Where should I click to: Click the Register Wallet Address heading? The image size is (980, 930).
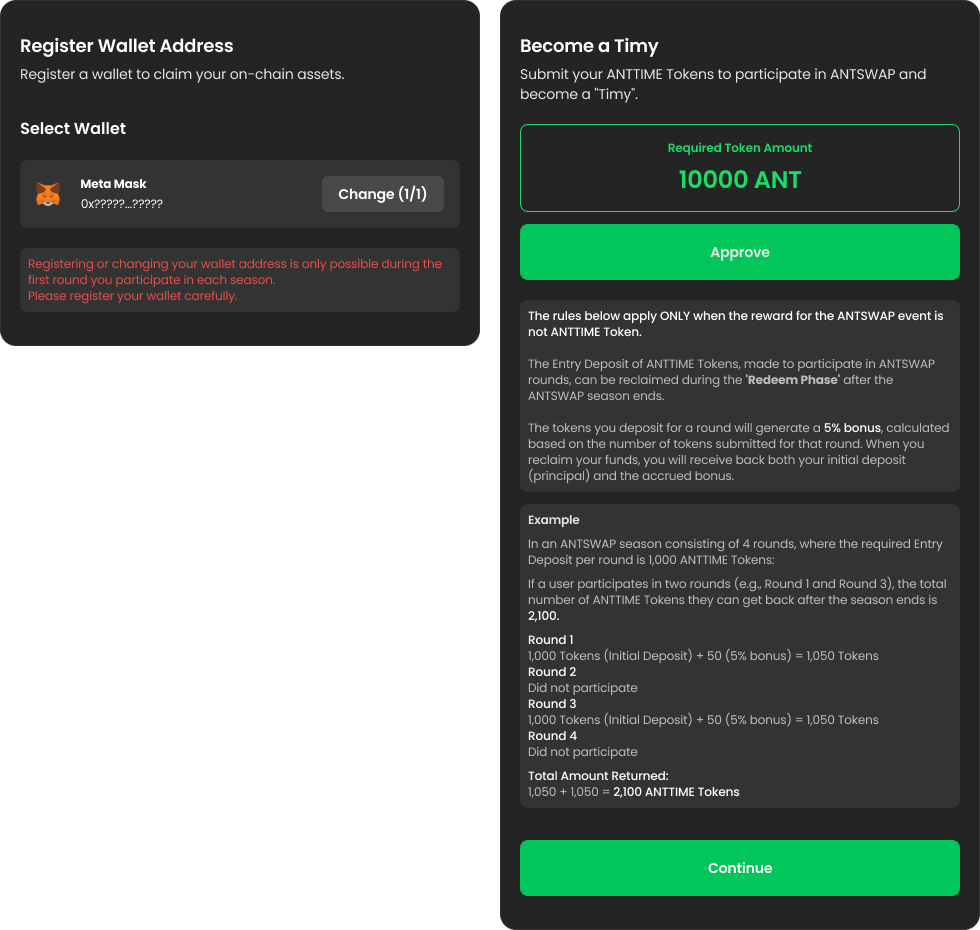tap(127, 46)
